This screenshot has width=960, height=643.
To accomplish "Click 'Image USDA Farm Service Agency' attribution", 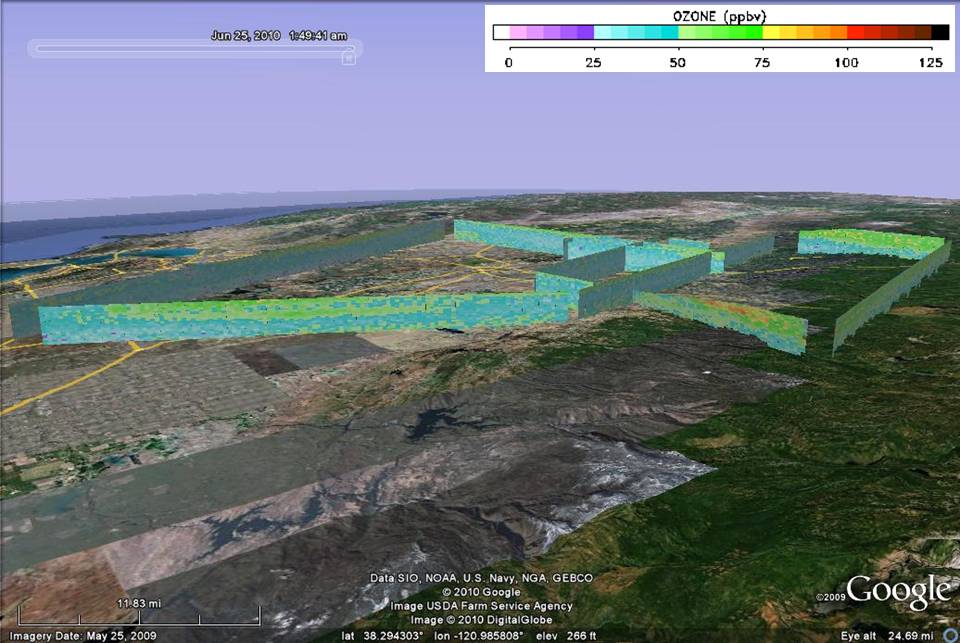I will [x=481, y=606].
